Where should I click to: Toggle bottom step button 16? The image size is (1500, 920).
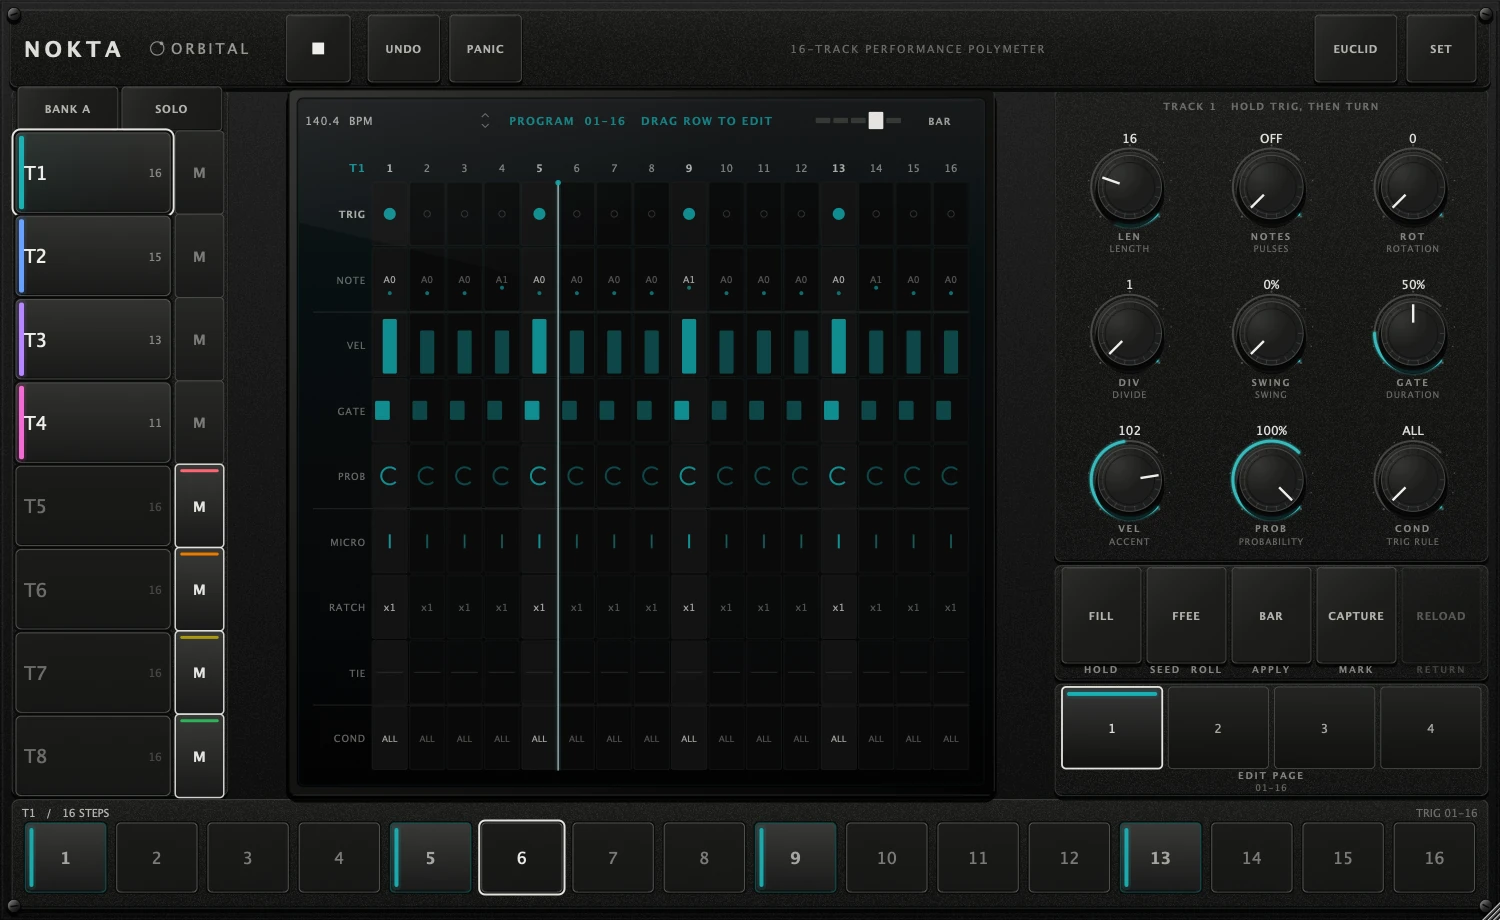point(1434,858)
